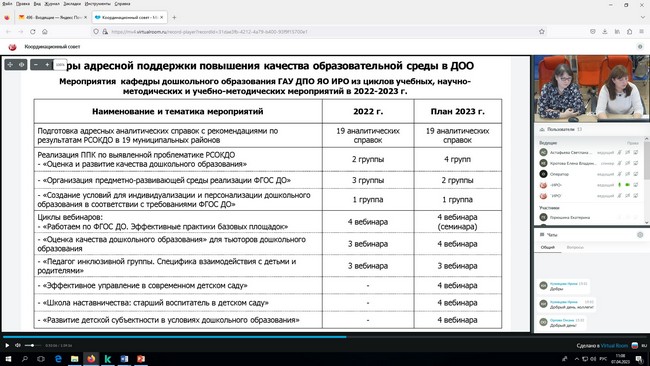Toggle microphone icon for Оператор
Screen dimensions: 650x366
point(620,174)
